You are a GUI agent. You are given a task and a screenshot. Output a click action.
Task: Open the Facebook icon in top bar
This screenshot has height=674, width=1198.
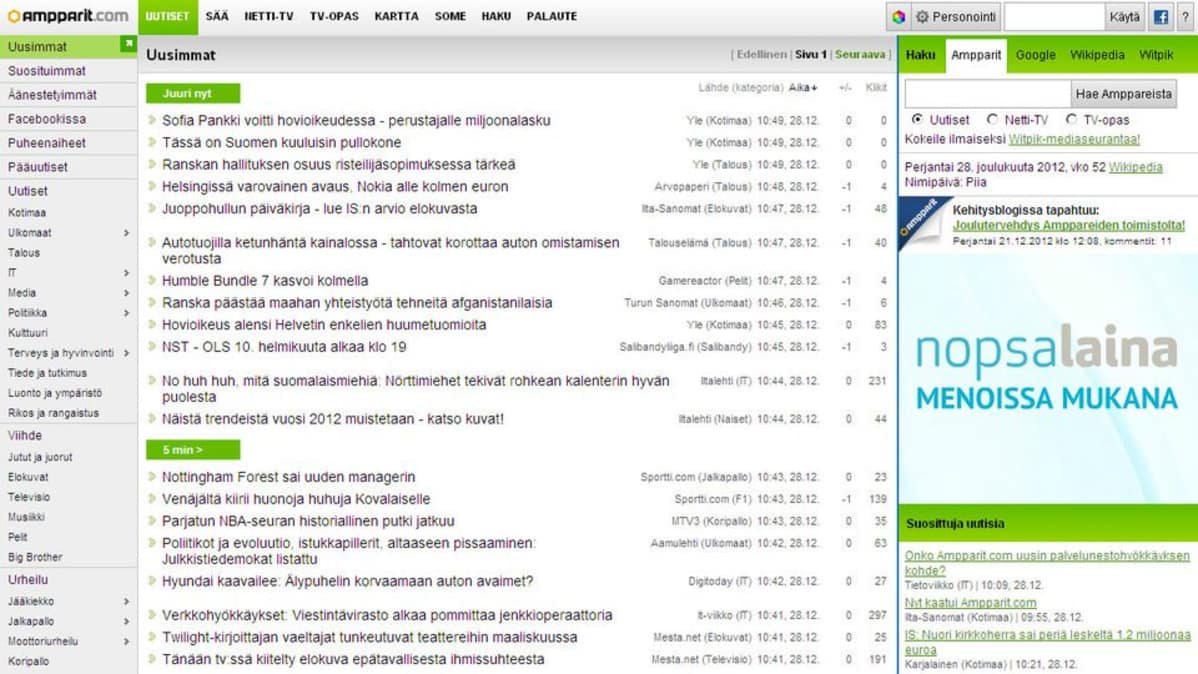pos(1161,17)
